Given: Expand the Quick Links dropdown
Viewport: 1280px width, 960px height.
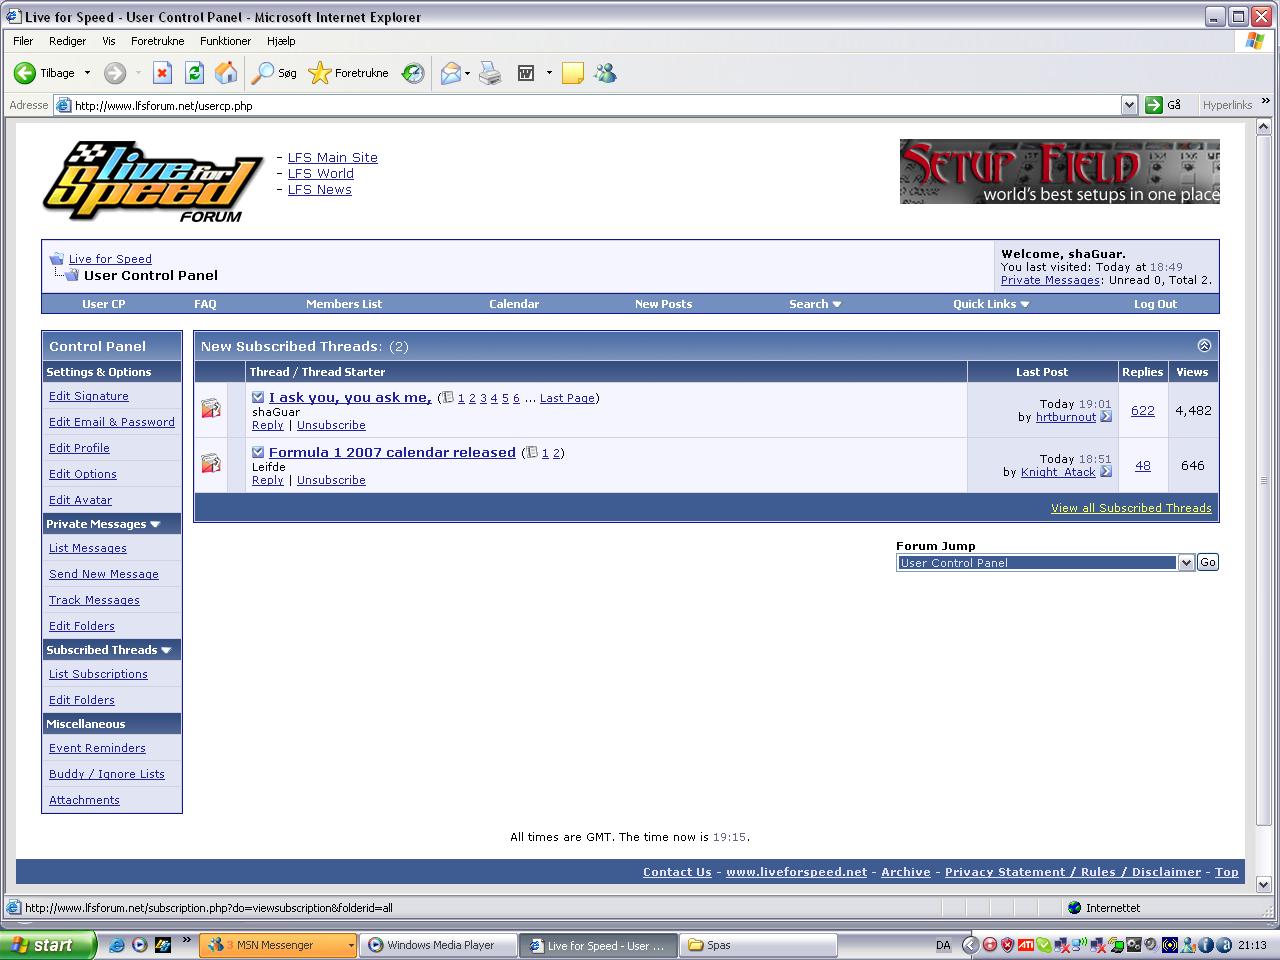Looking at the screenshot, I should tap(991, 304).
